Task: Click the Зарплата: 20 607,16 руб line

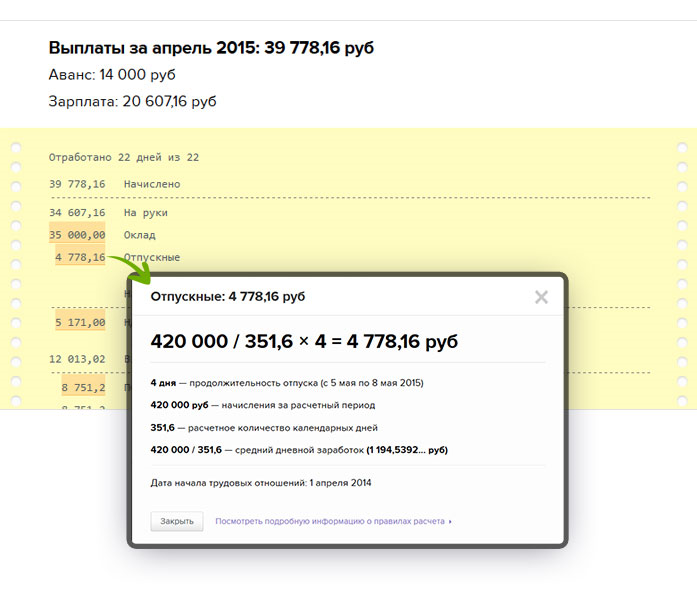Action: (x=132, y=101)
